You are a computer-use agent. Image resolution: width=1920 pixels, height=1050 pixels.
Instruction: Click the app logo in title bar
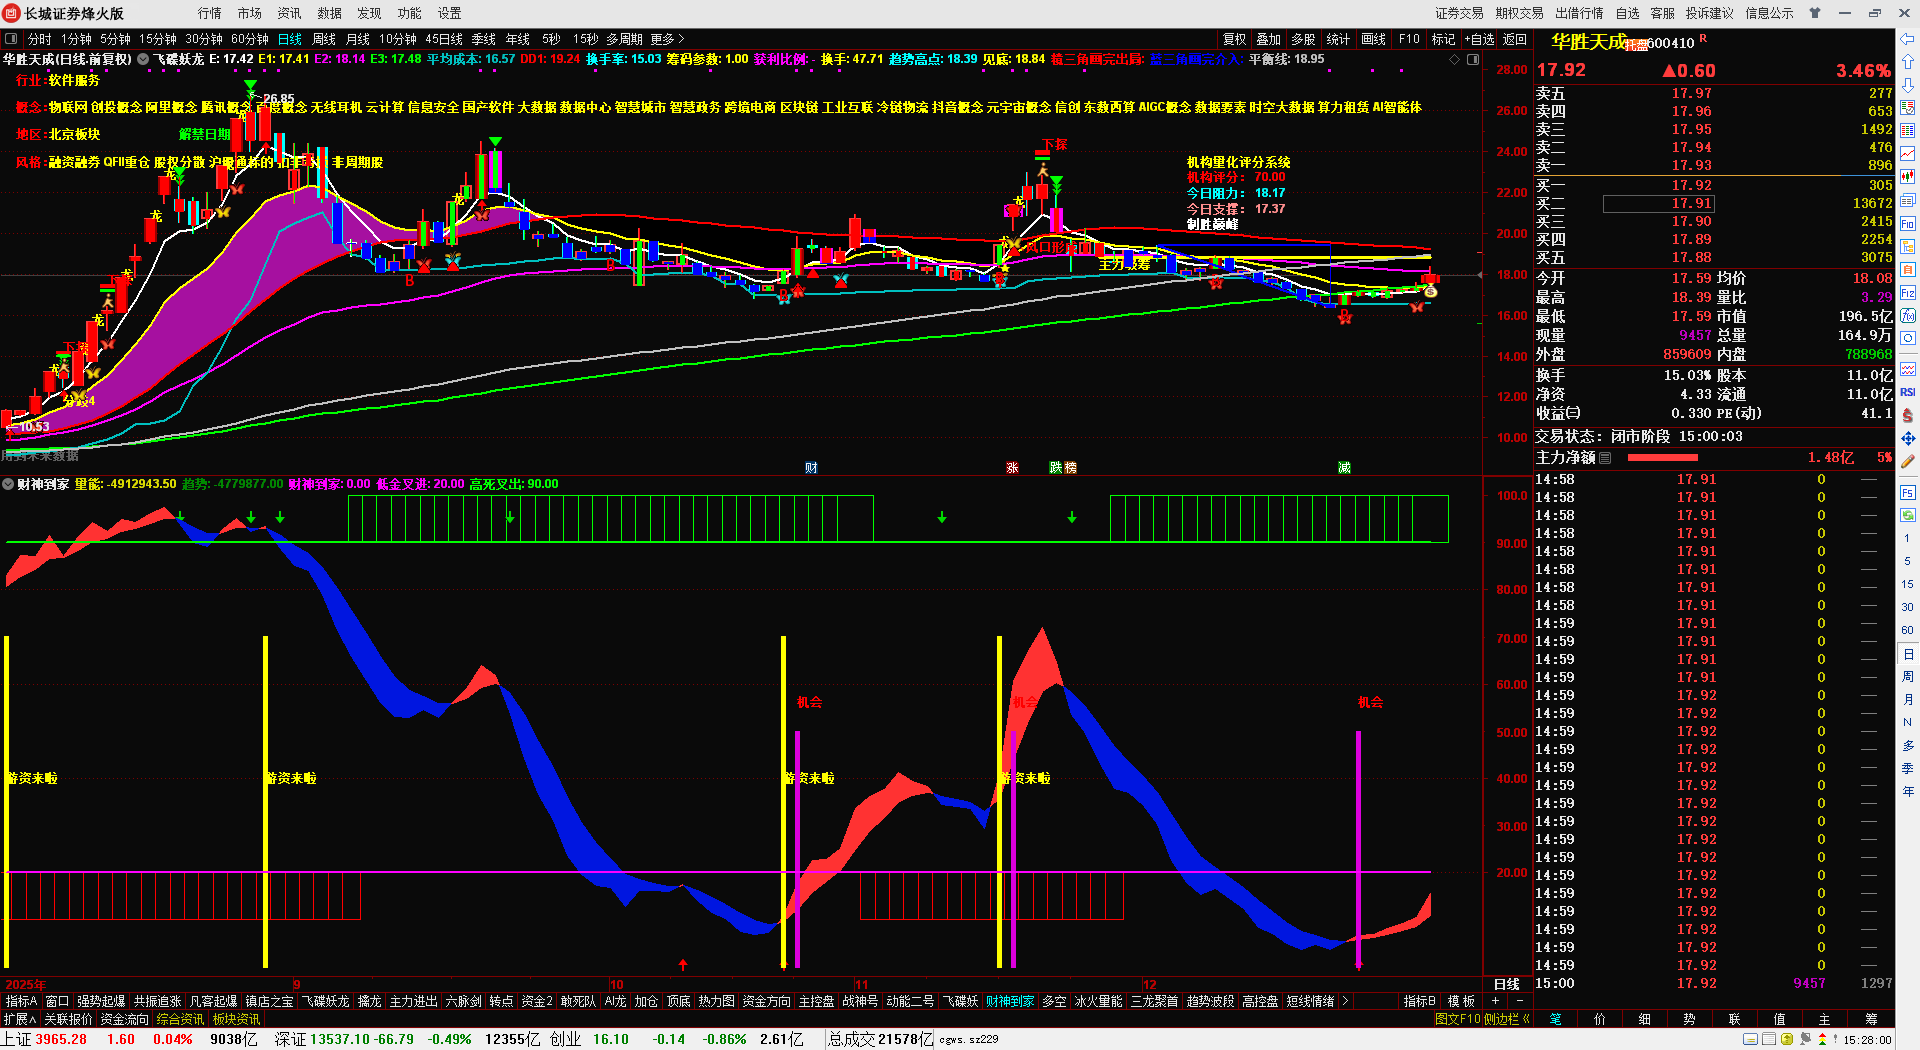pyautogui.click(x=12, y=13)
